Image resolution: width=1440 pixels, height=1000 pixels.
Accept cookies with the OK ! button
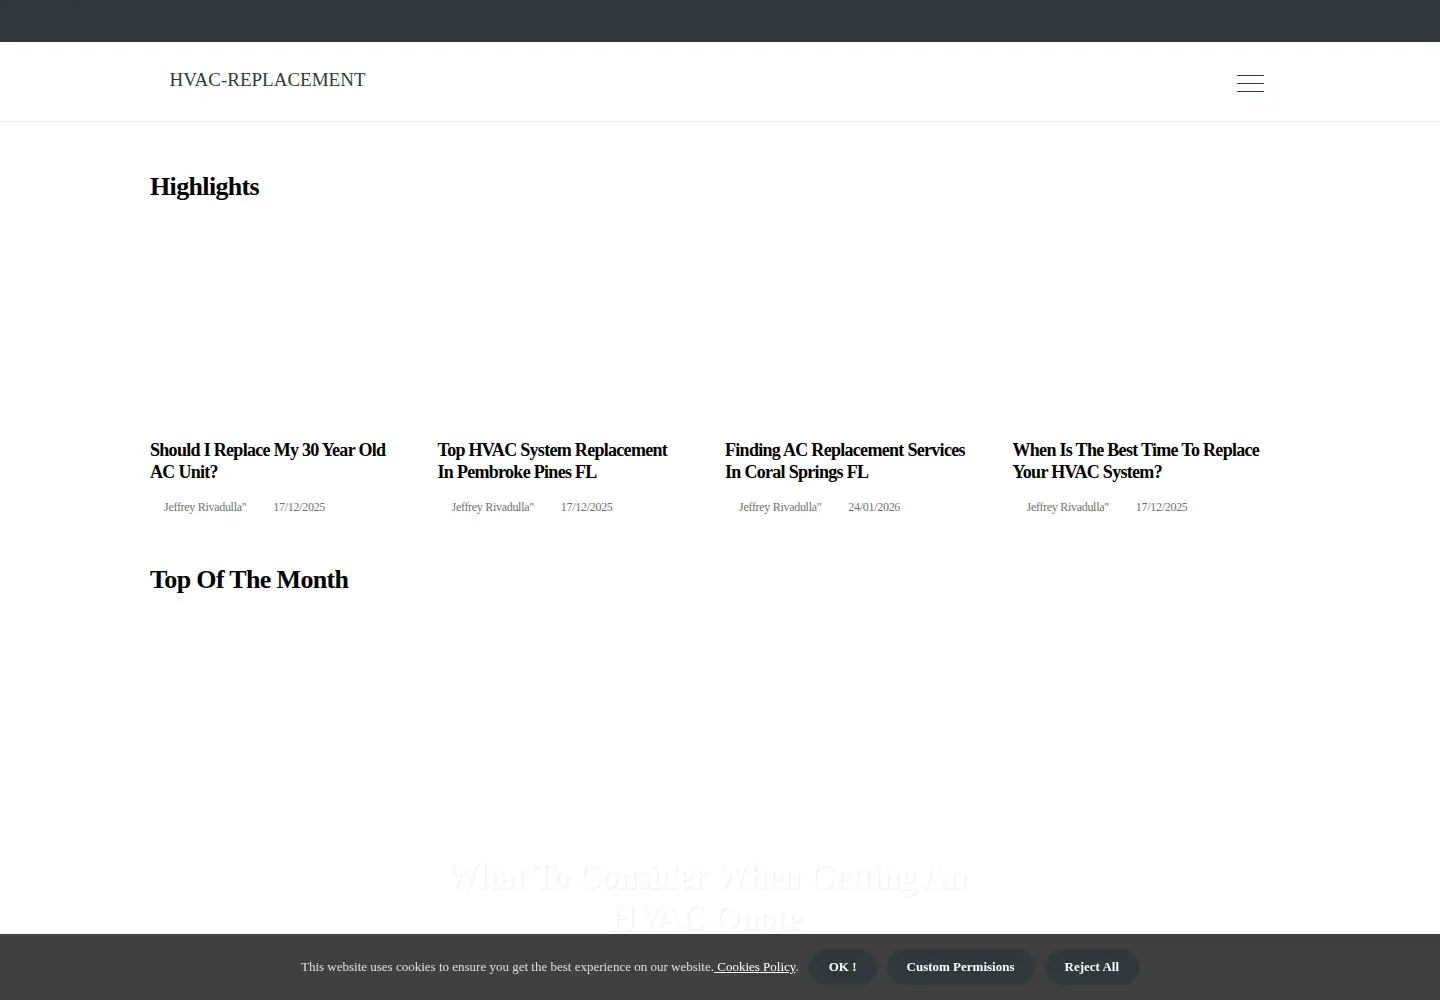click(842, 967)
